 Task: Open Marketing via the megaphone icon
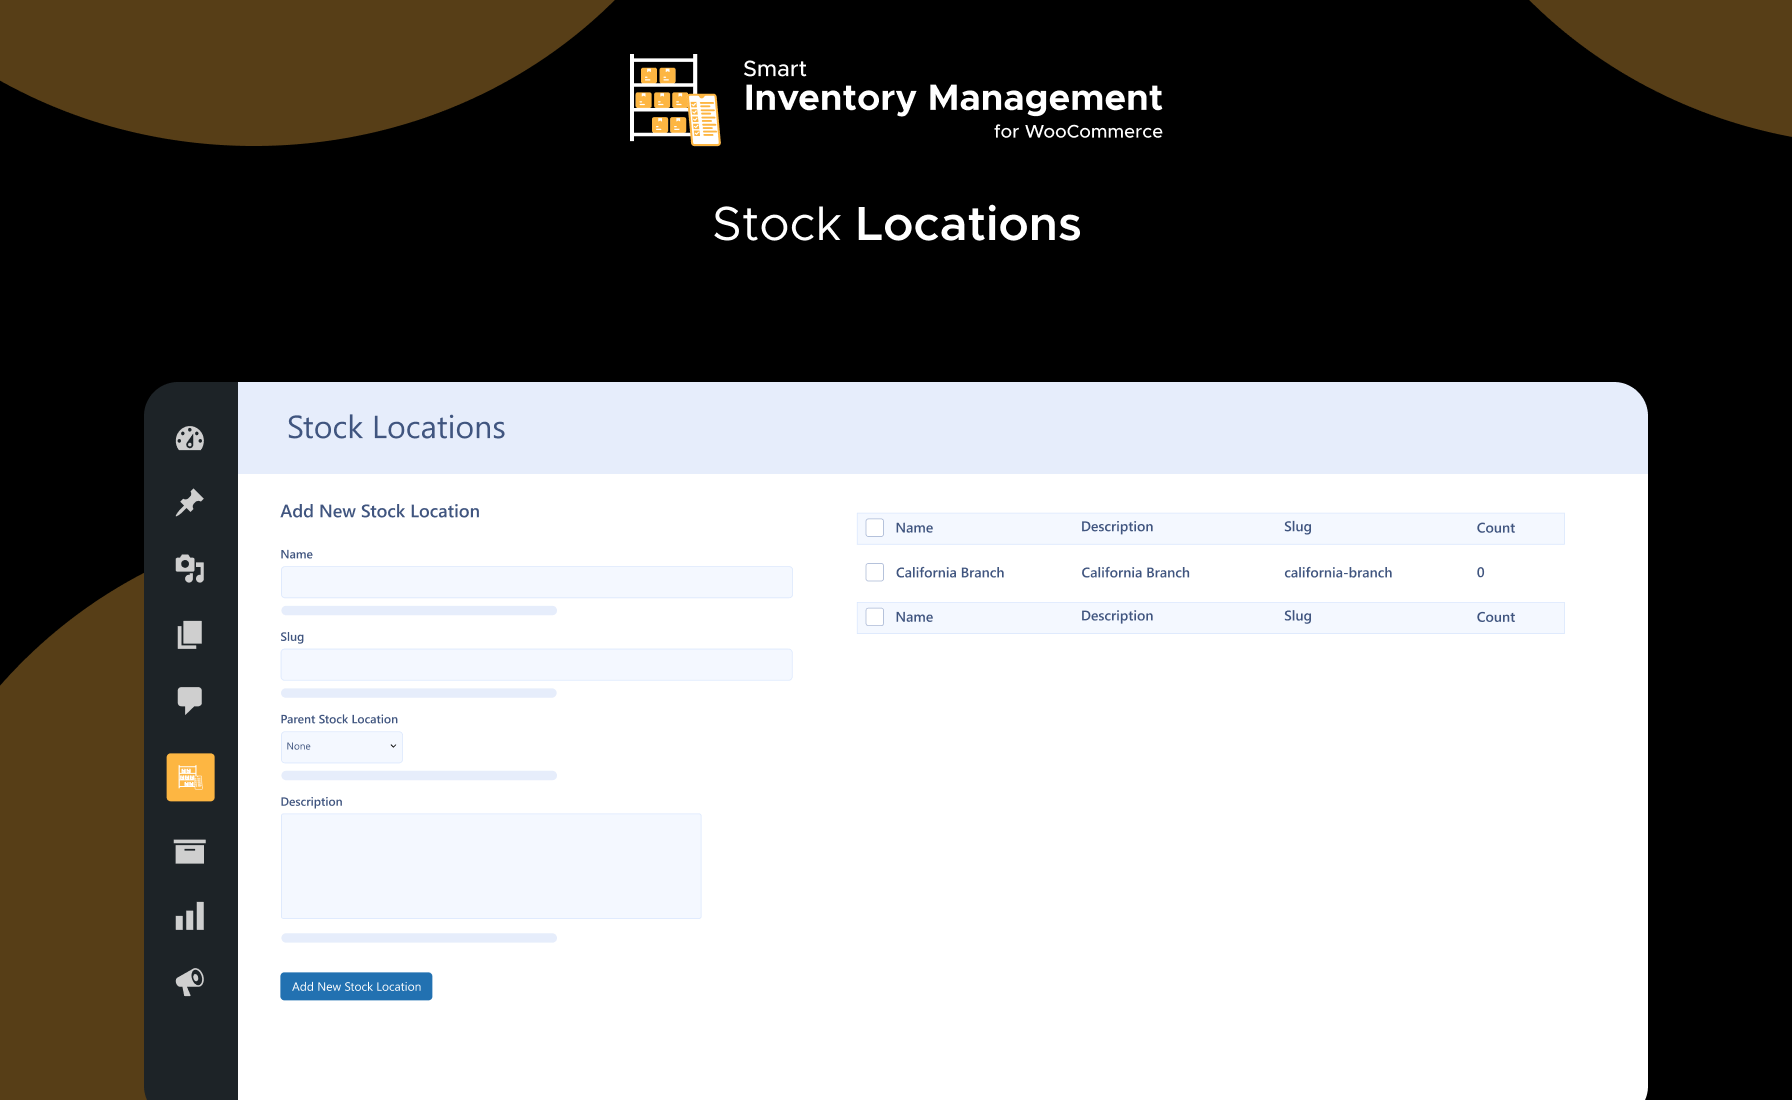point(190,982)
